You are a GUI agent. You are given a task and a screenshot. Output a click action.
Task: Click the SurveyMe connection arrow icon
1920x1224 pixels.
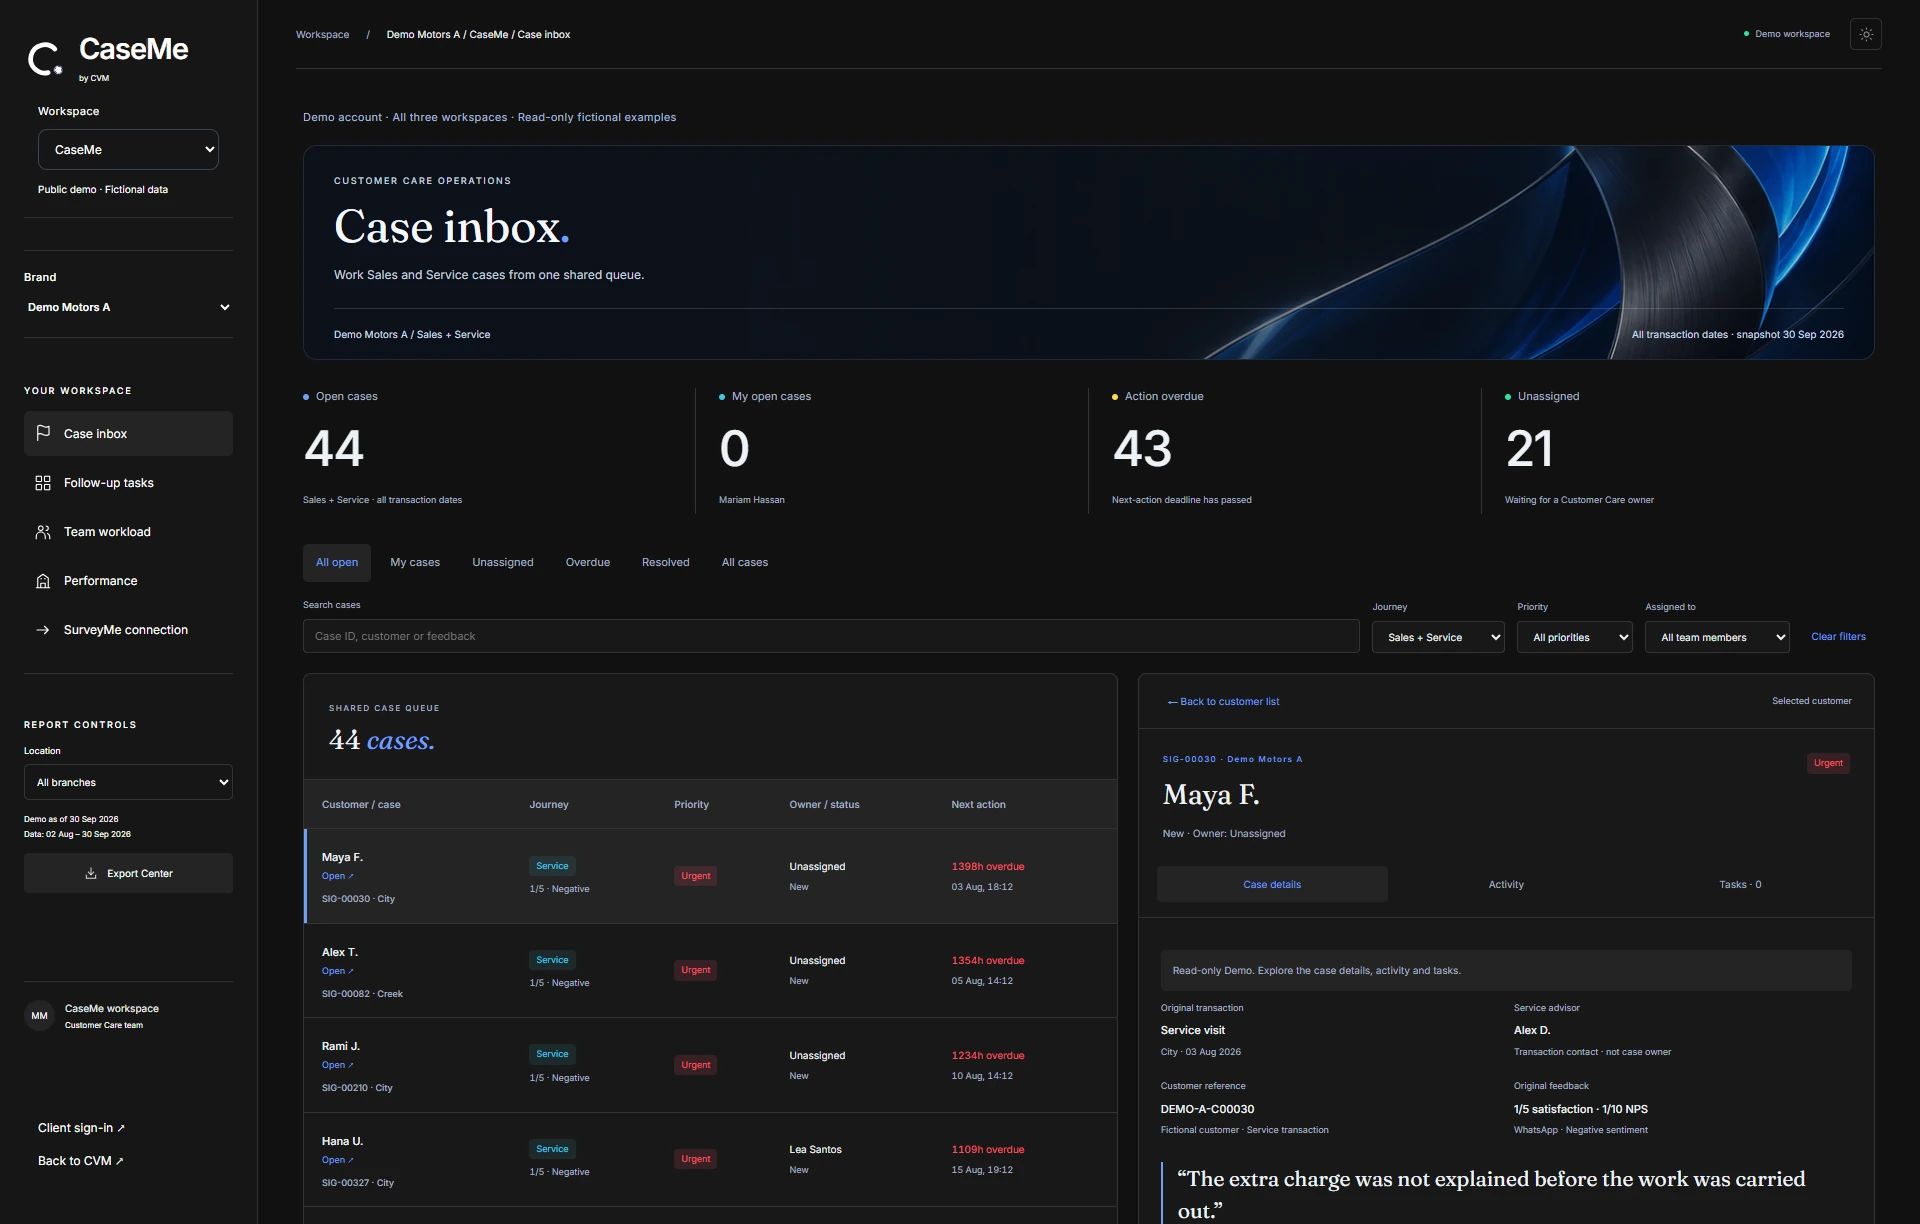43,630
